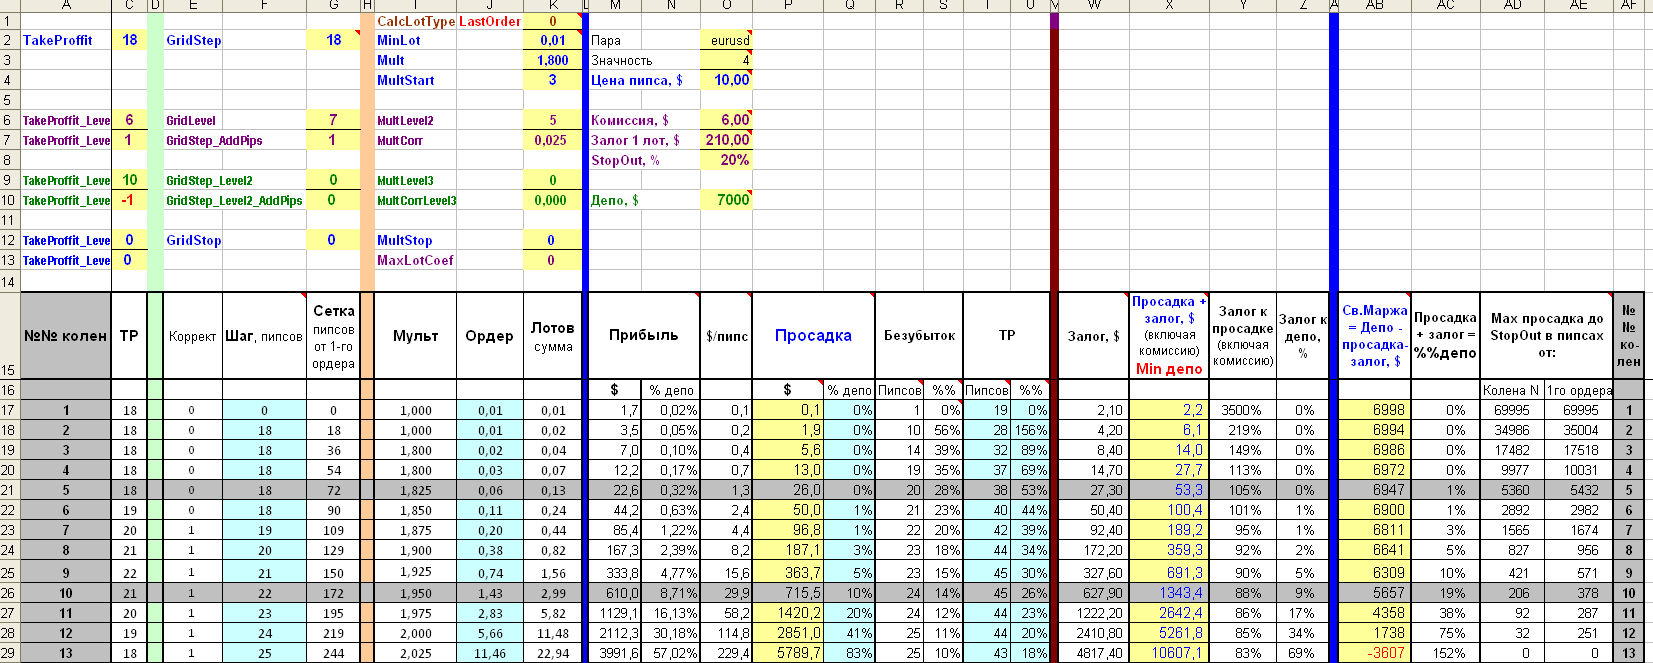Select the GridStep label cell
The image size is (1653, 663).
click(233, 40)
